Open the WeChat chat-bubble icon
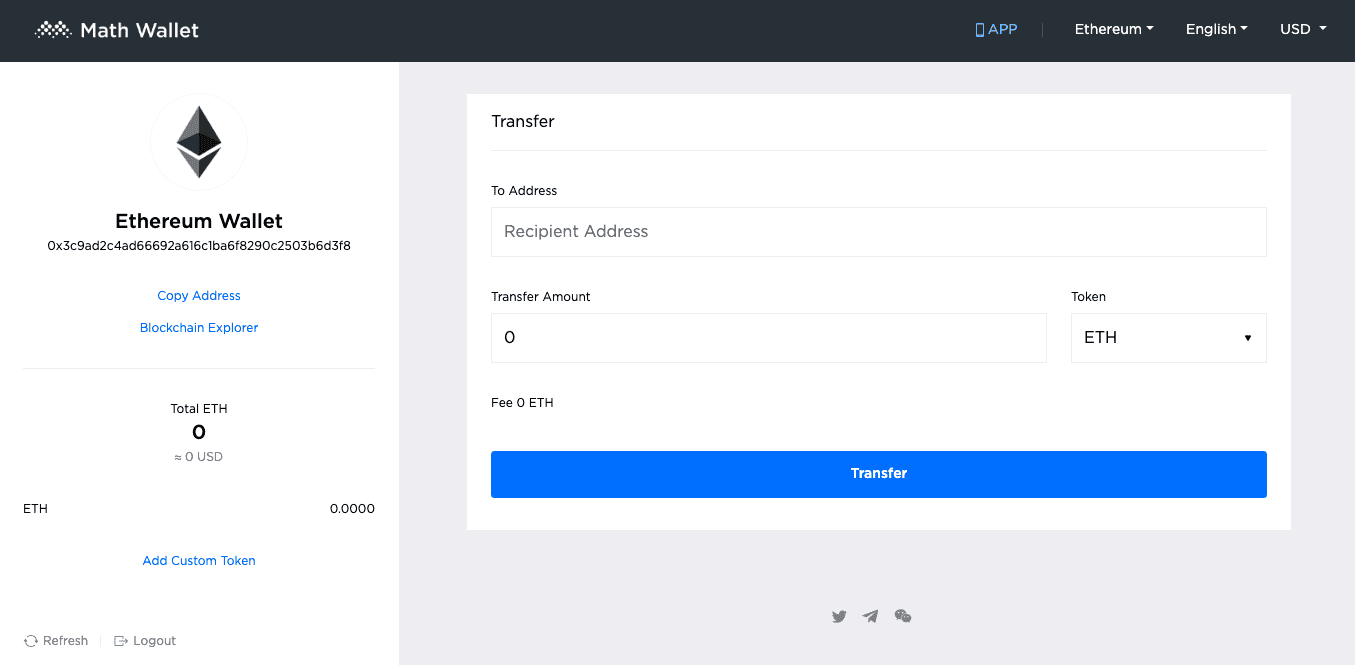Viewport: 1355px width, 665px height. [903, 616]
